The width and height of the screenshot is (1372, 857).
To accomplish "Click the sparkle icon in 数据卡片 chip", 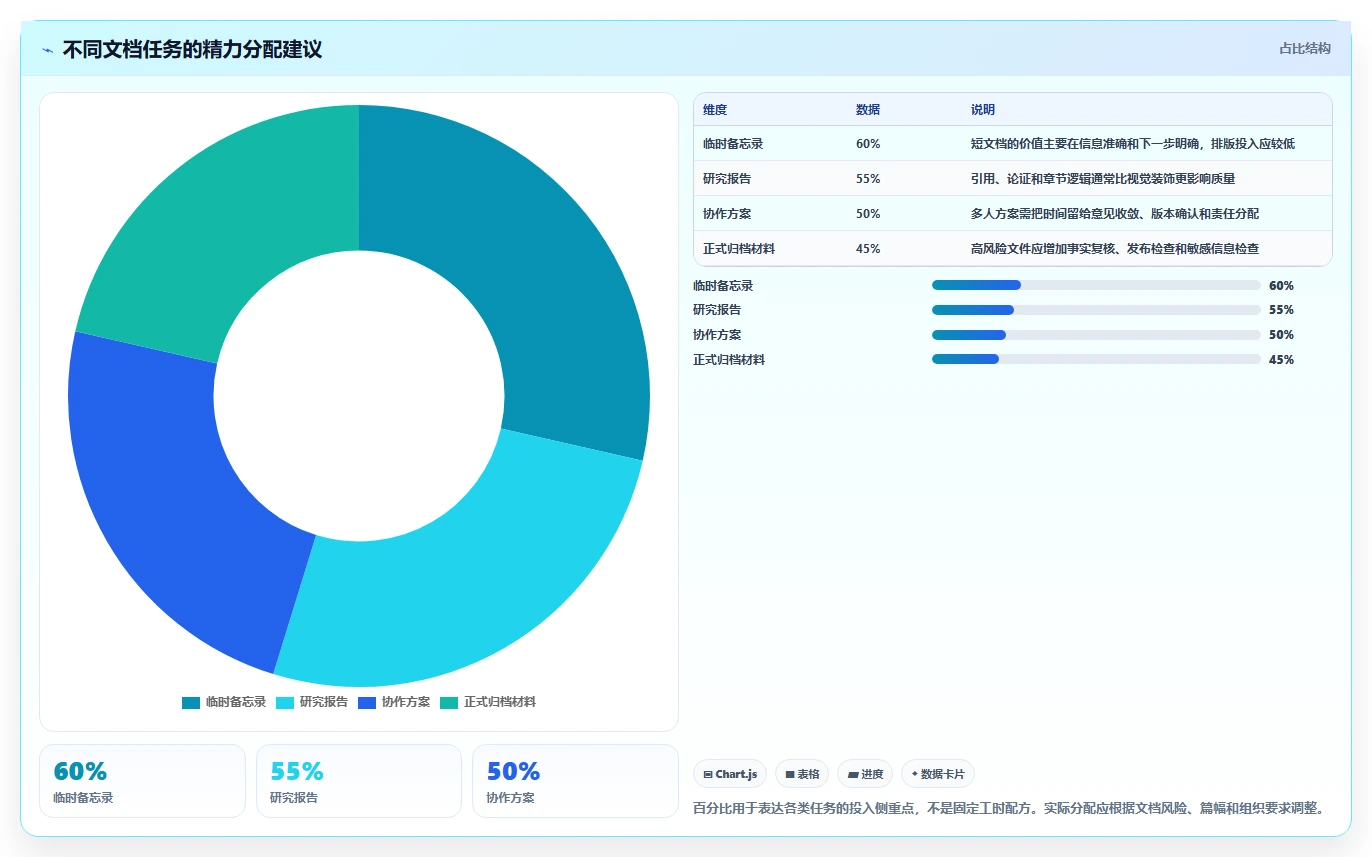I will coord(915,774).
